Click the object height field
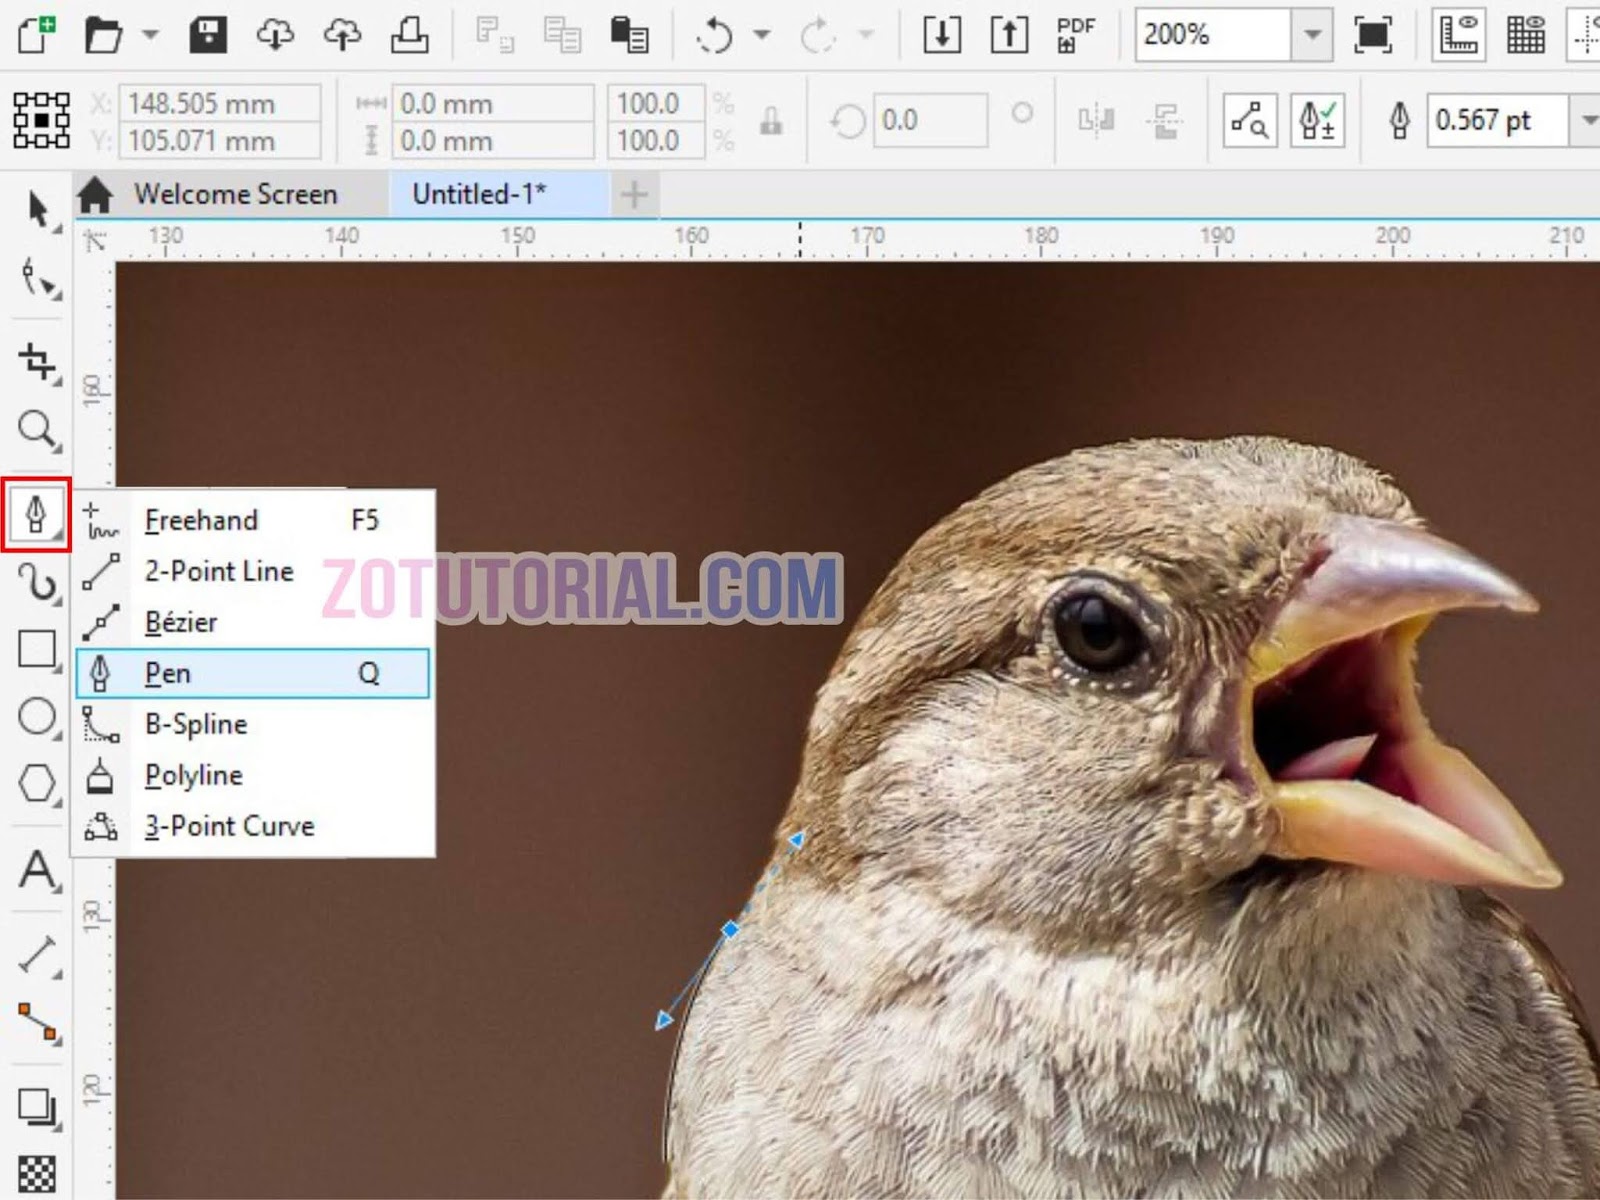 coord(492,141)
